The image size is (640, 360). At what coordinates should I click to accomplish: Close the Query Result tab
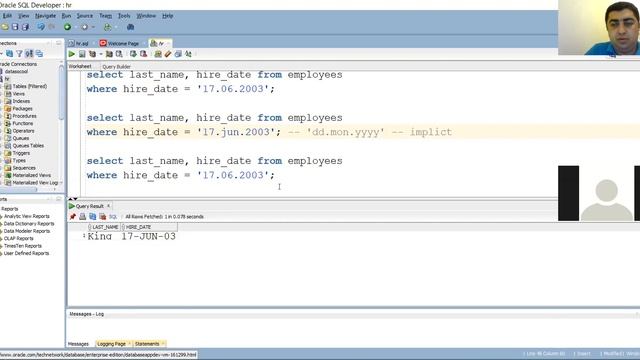(x=109, y=206)
